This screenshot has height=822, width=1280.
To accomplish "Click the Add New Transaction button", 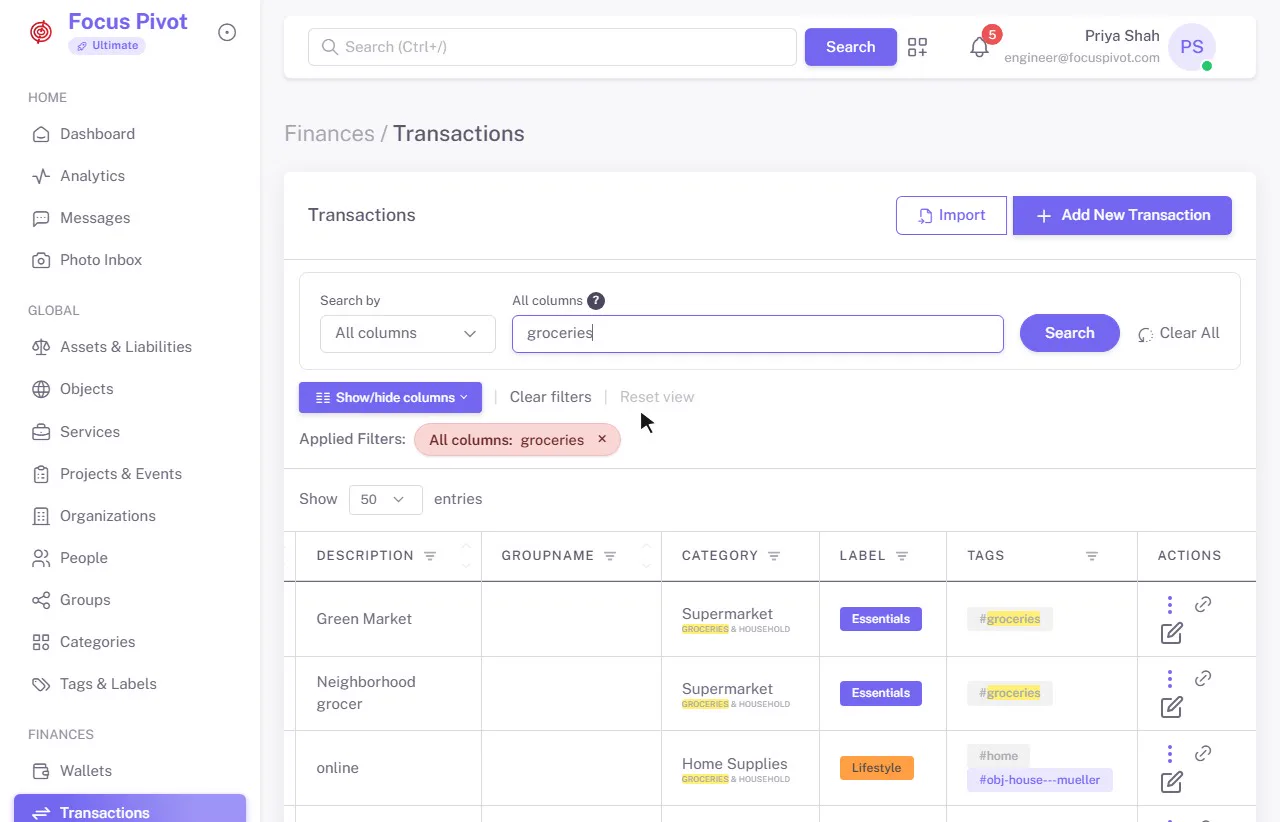I will (x=1122, y=216).
